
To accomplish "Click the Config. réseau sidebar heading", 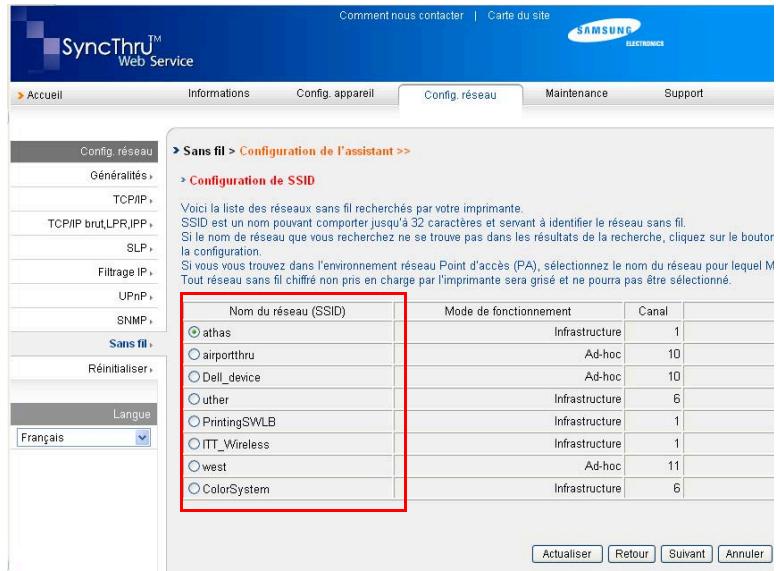I will click(84, 151).
